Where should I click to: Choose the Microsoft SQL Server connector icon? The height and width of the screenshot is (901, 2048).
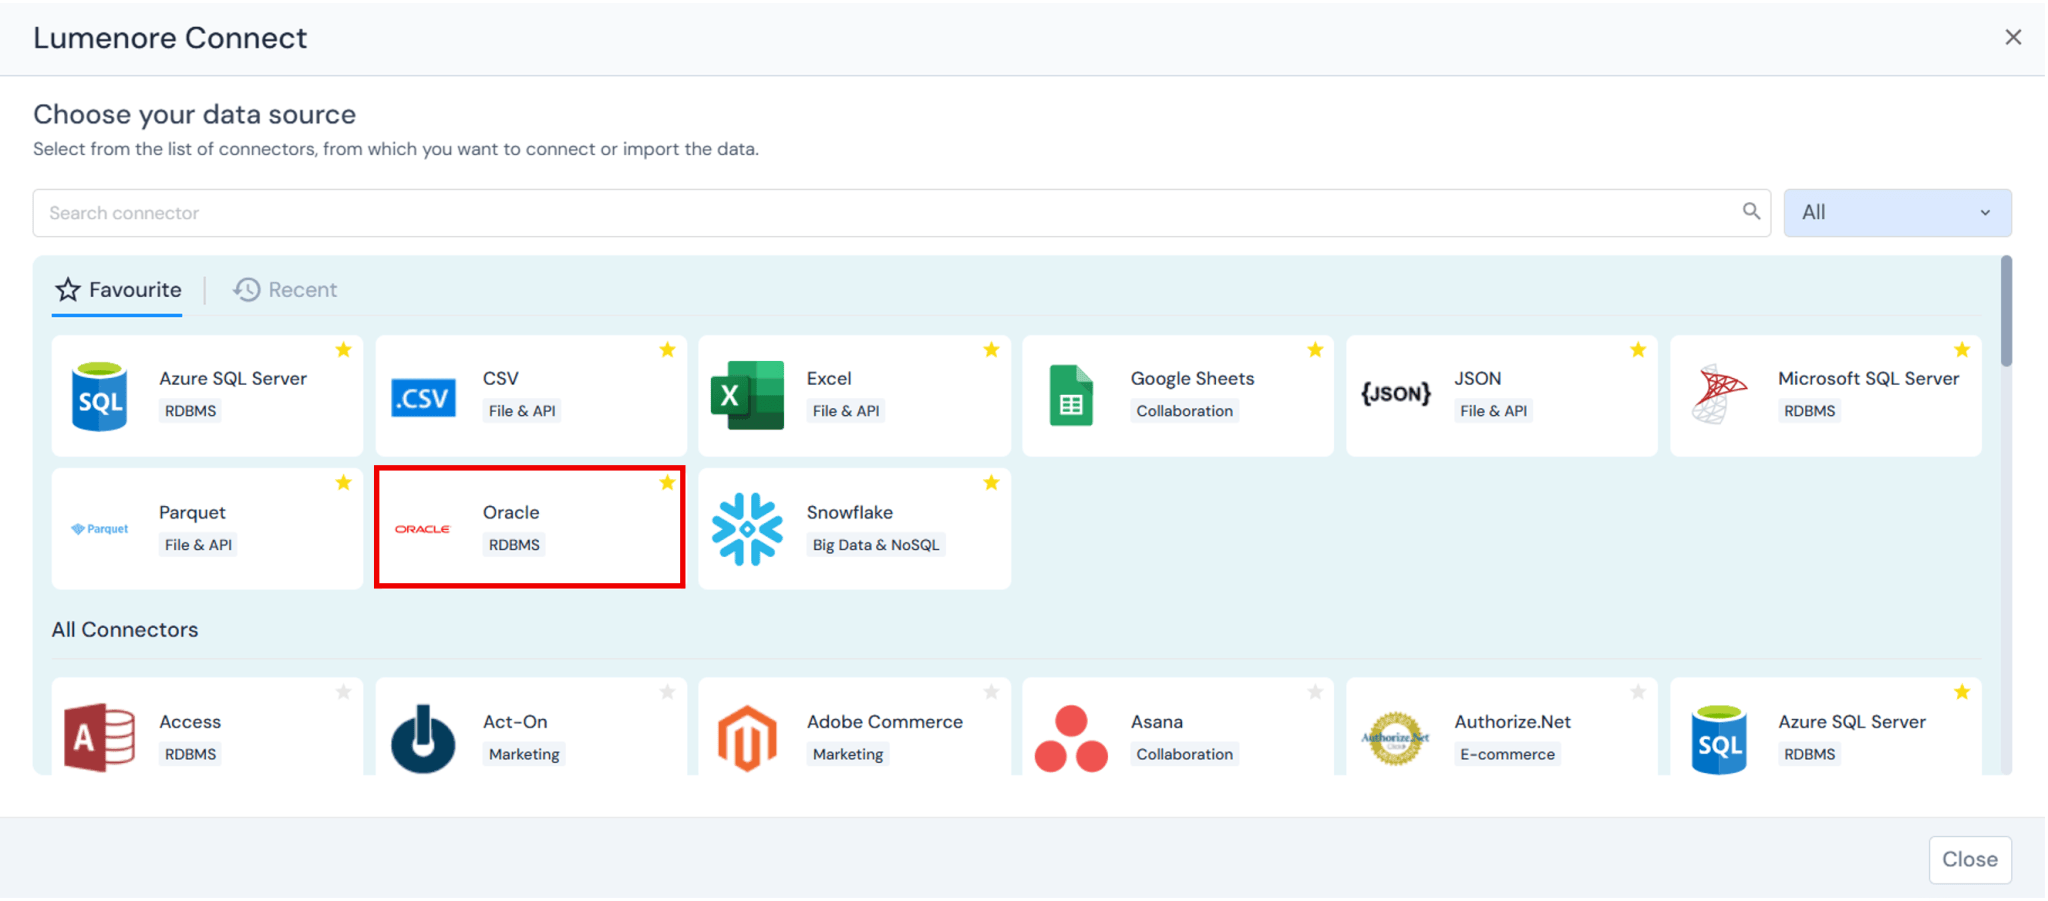[x=1719, y=394]
